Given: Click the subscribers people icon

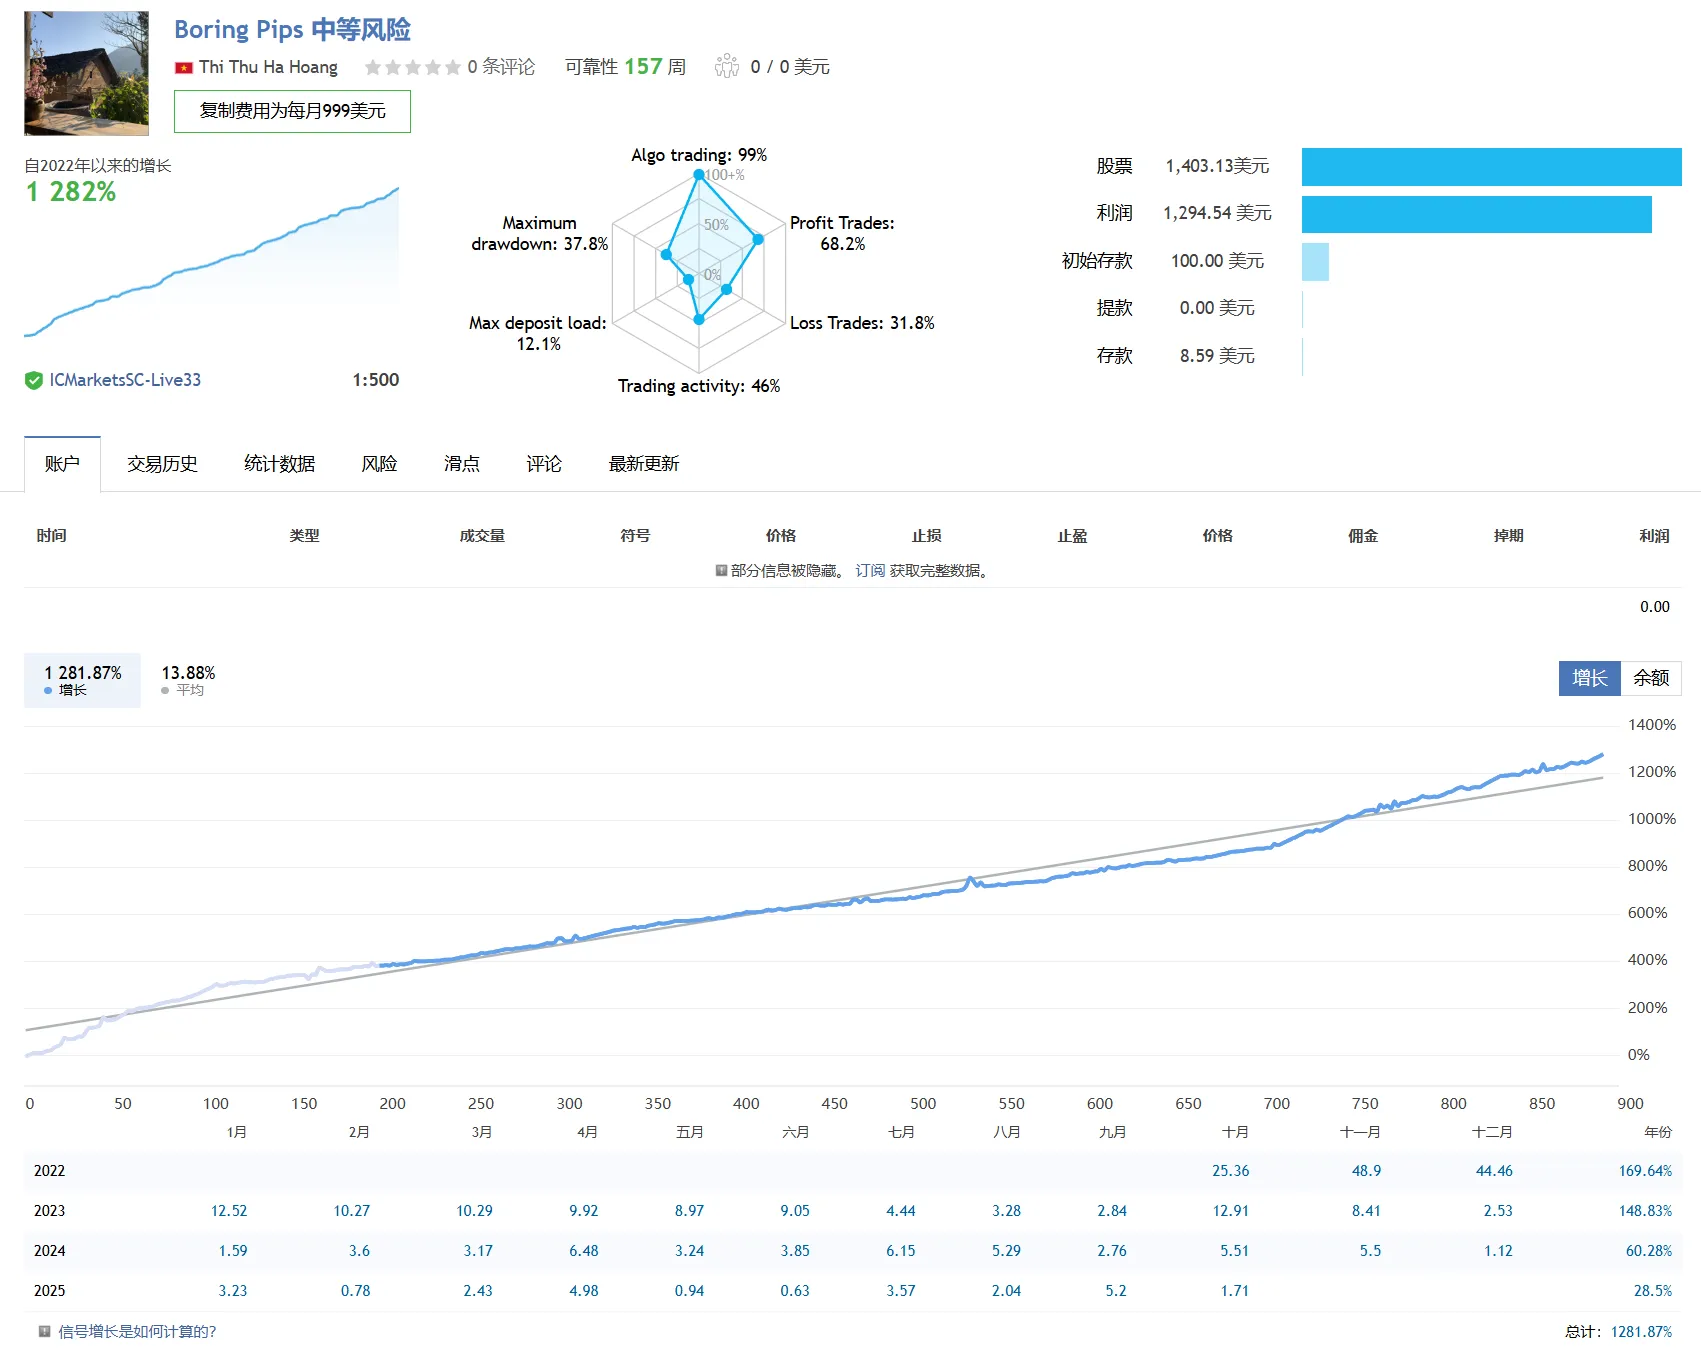Looking at the screenshot, I should (x=727, y=67).
